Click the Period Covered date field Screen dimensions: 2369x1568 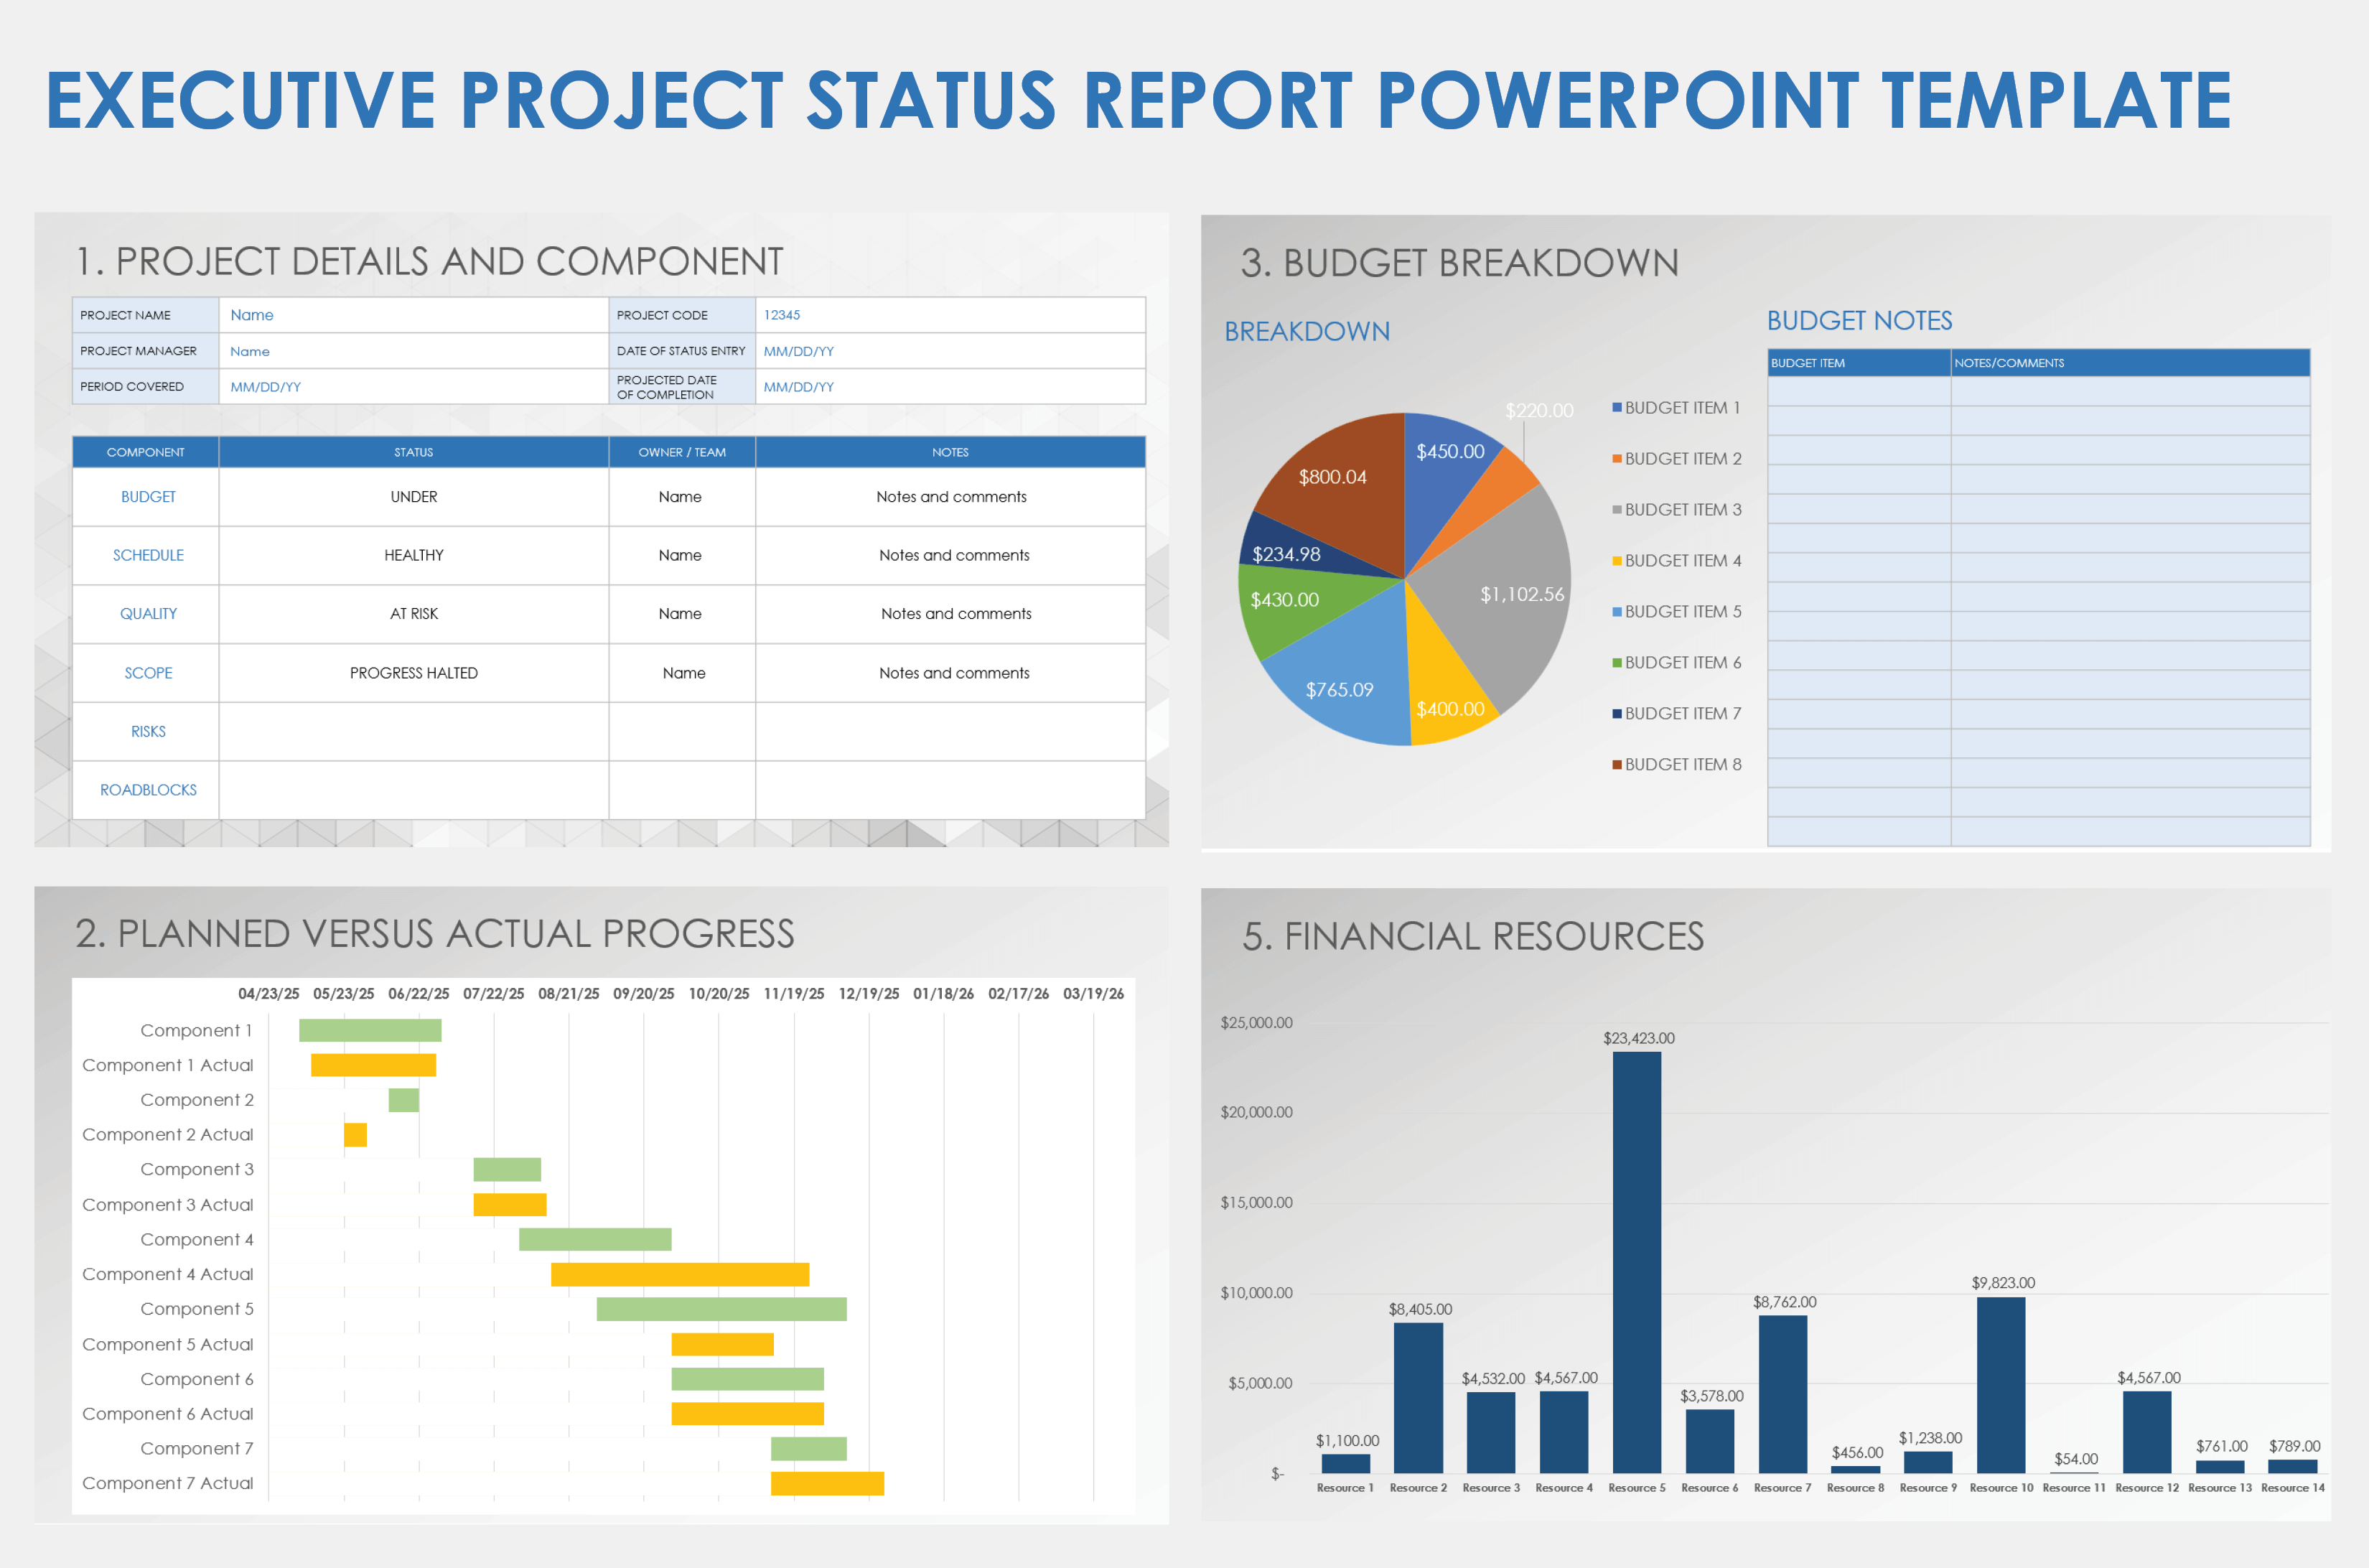[x=413, y=387]
